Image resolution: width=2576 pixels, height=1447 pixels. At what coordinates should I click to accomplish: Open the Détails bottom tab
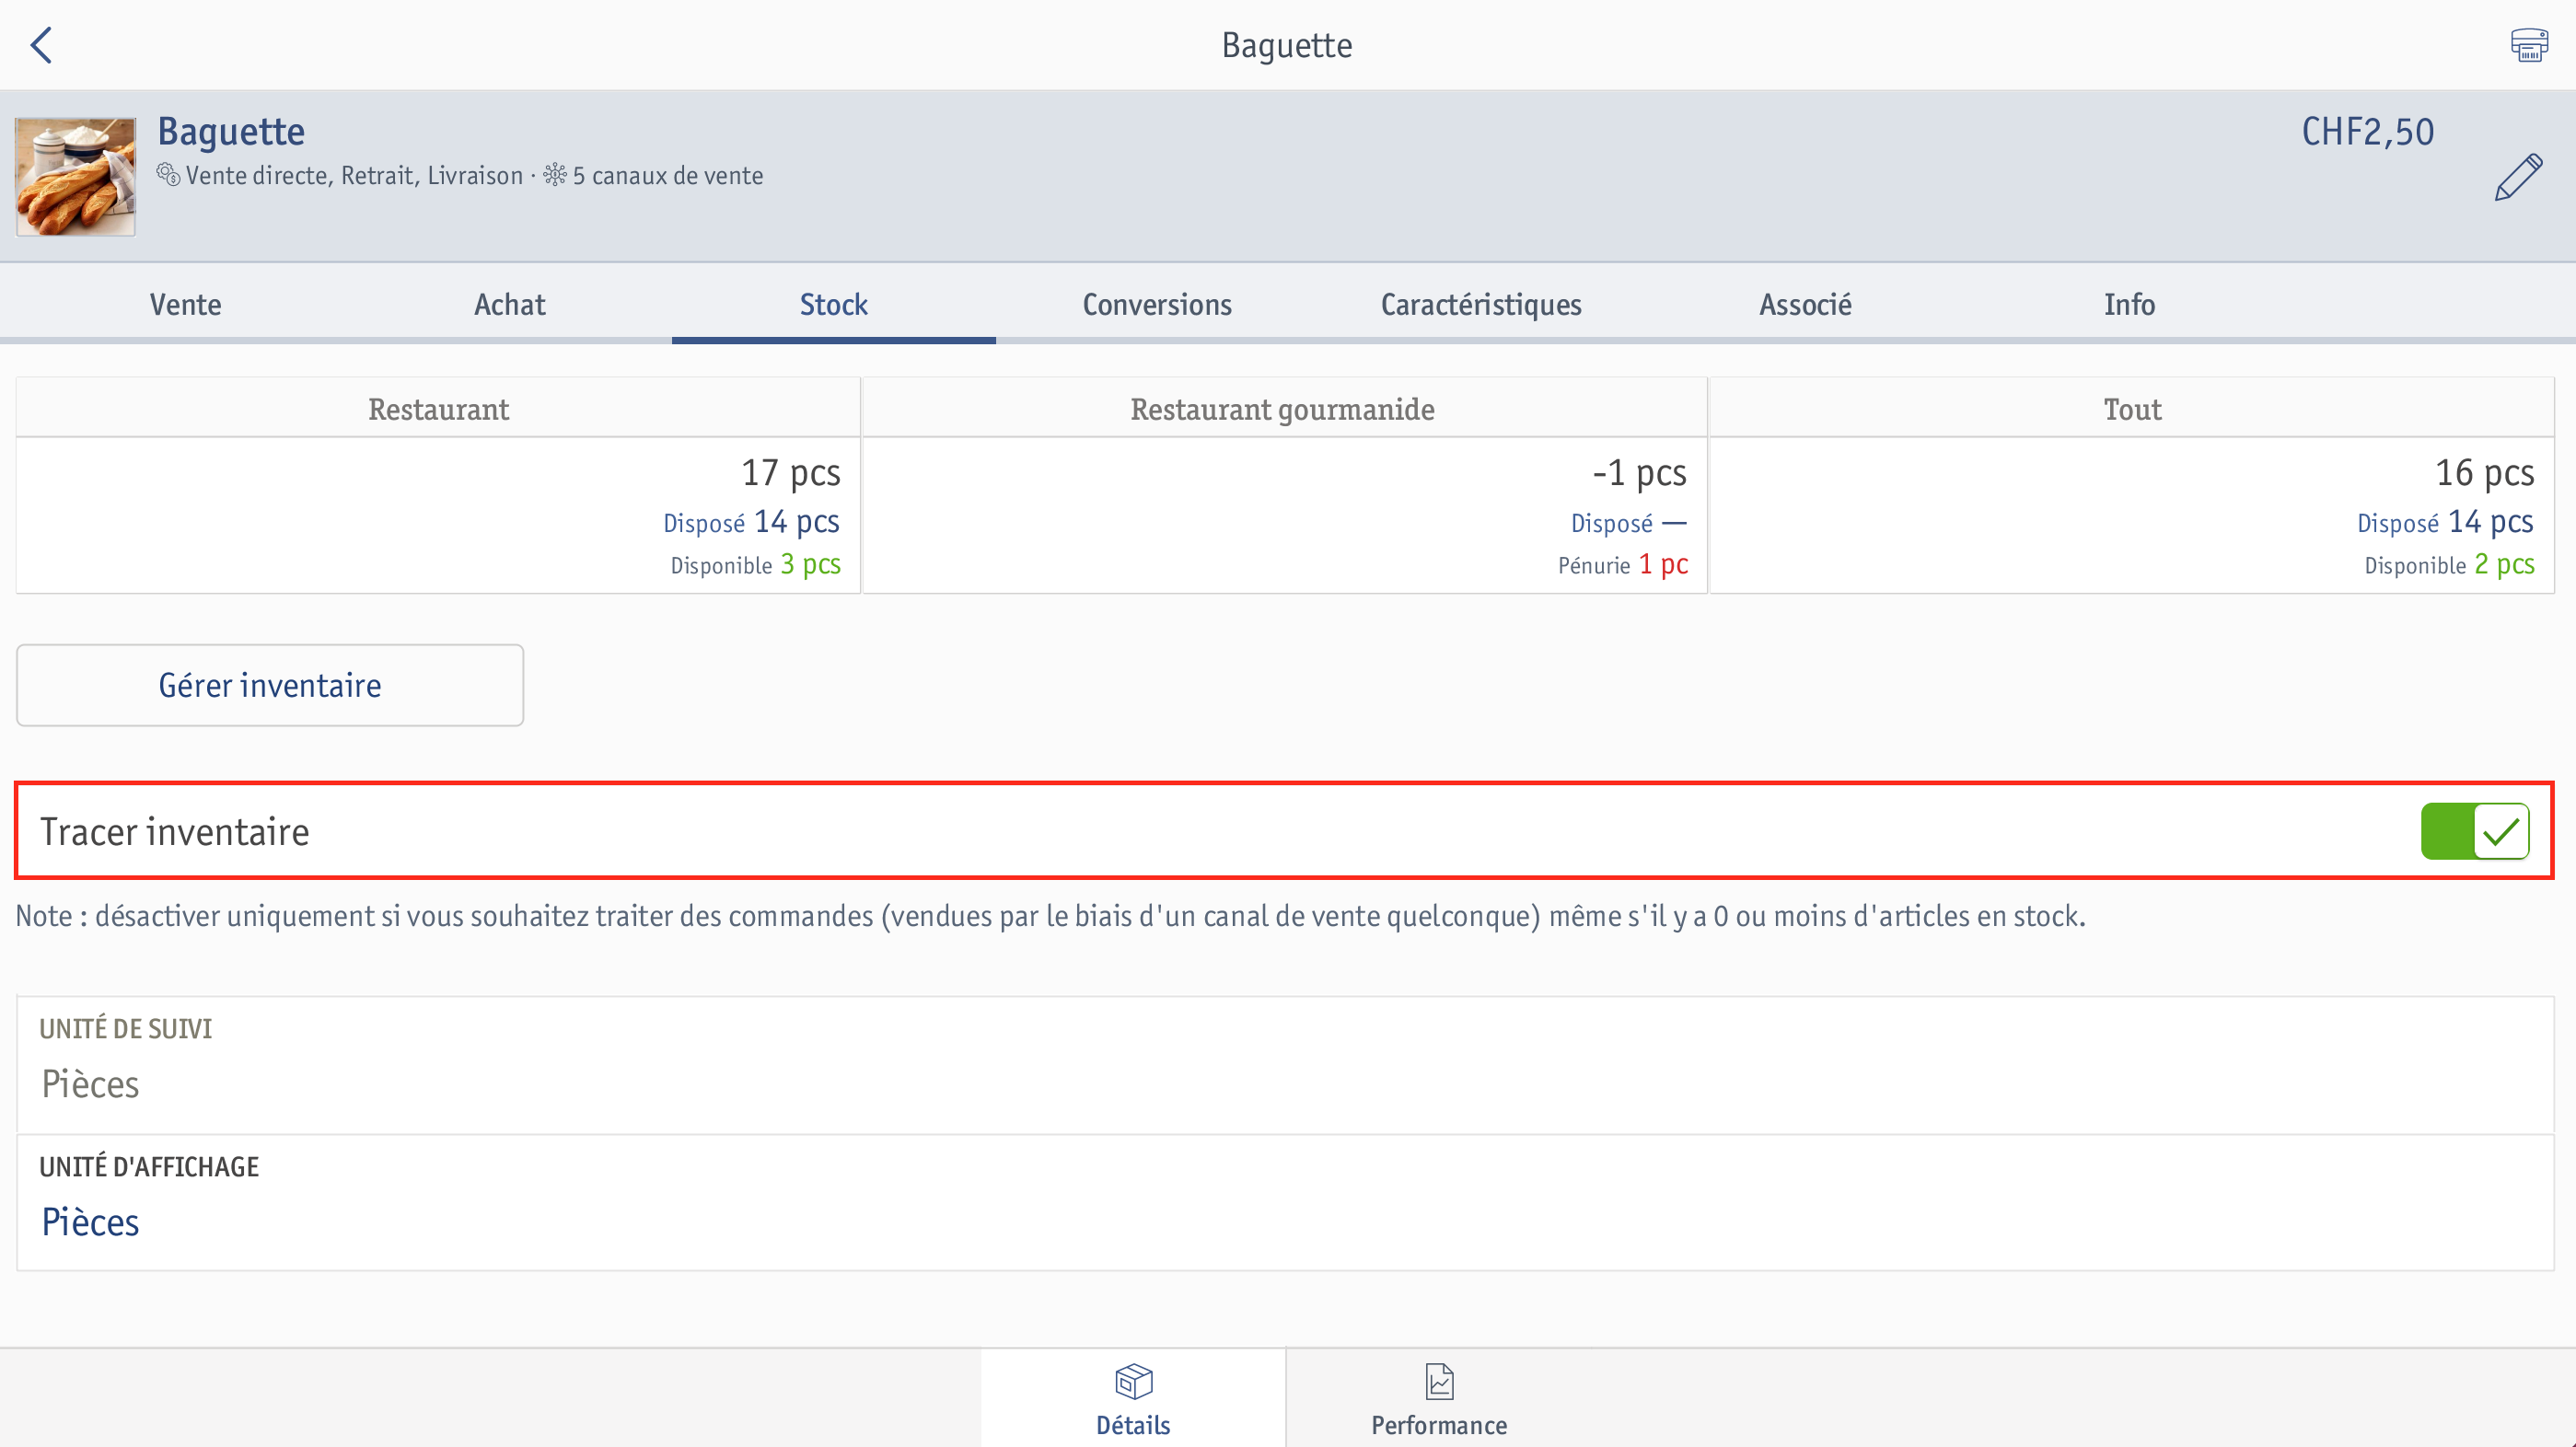tap(1133, 1399)
